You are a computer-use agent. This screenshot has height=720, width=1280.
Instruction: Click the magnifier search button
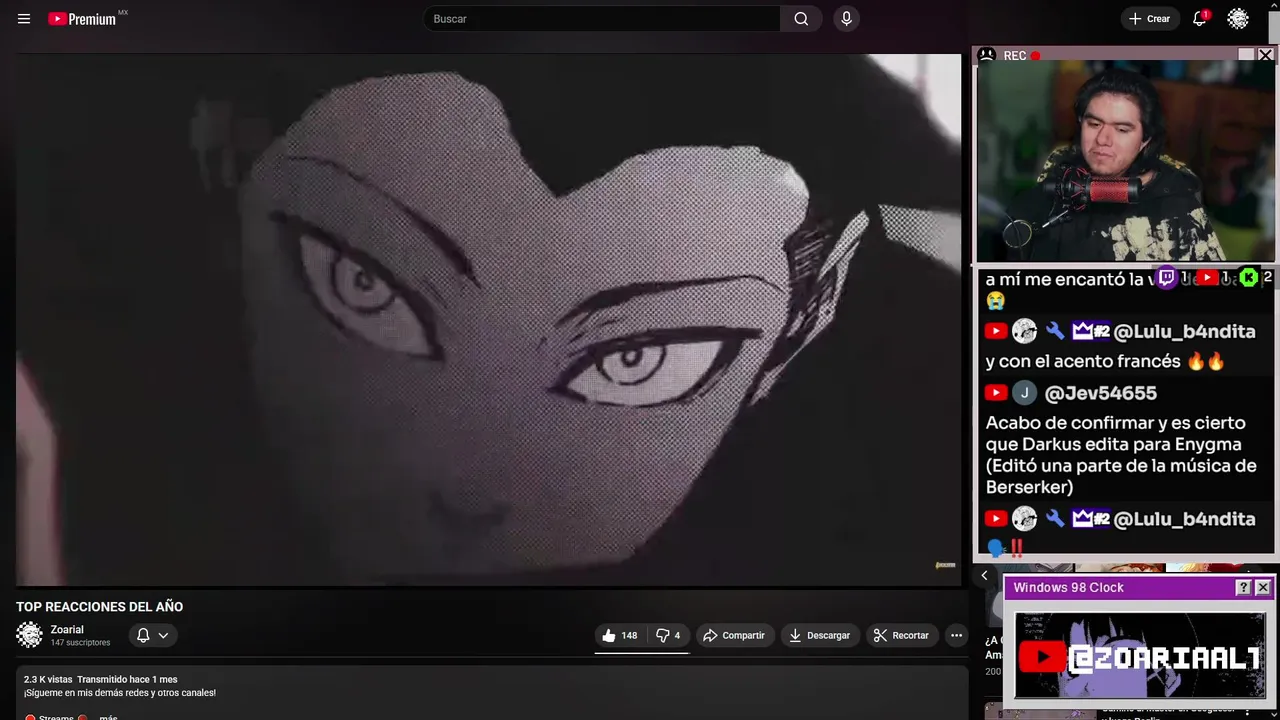pyautogui.click(x=801, y=19)
